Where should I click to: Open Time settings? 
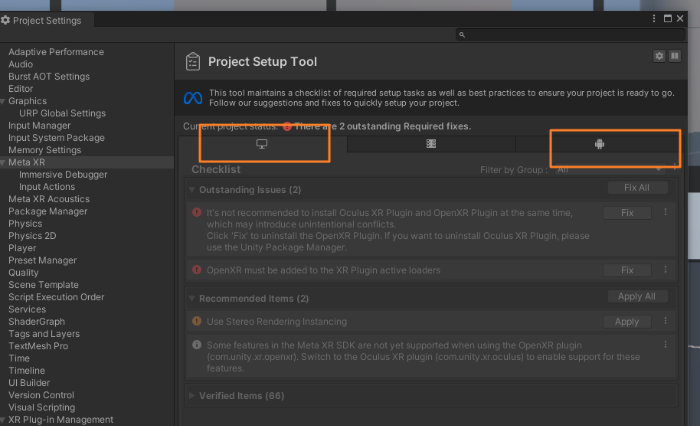coord(19,358)
